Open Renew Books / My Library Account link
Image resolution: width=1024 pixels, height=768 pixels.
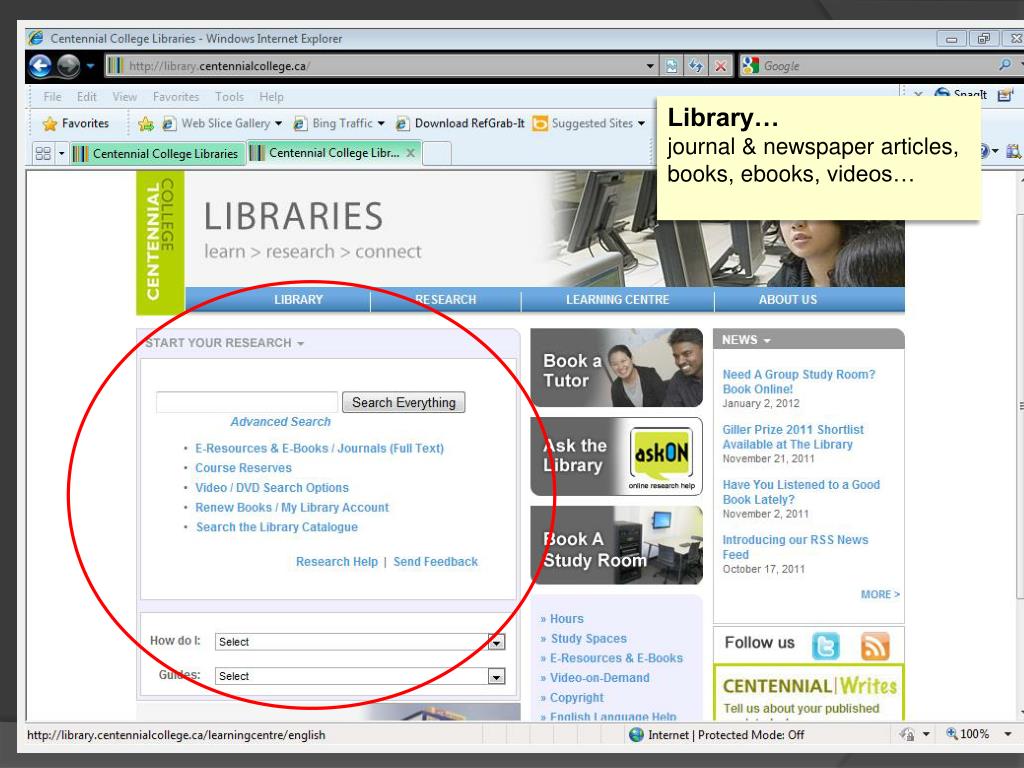[292, 507]
